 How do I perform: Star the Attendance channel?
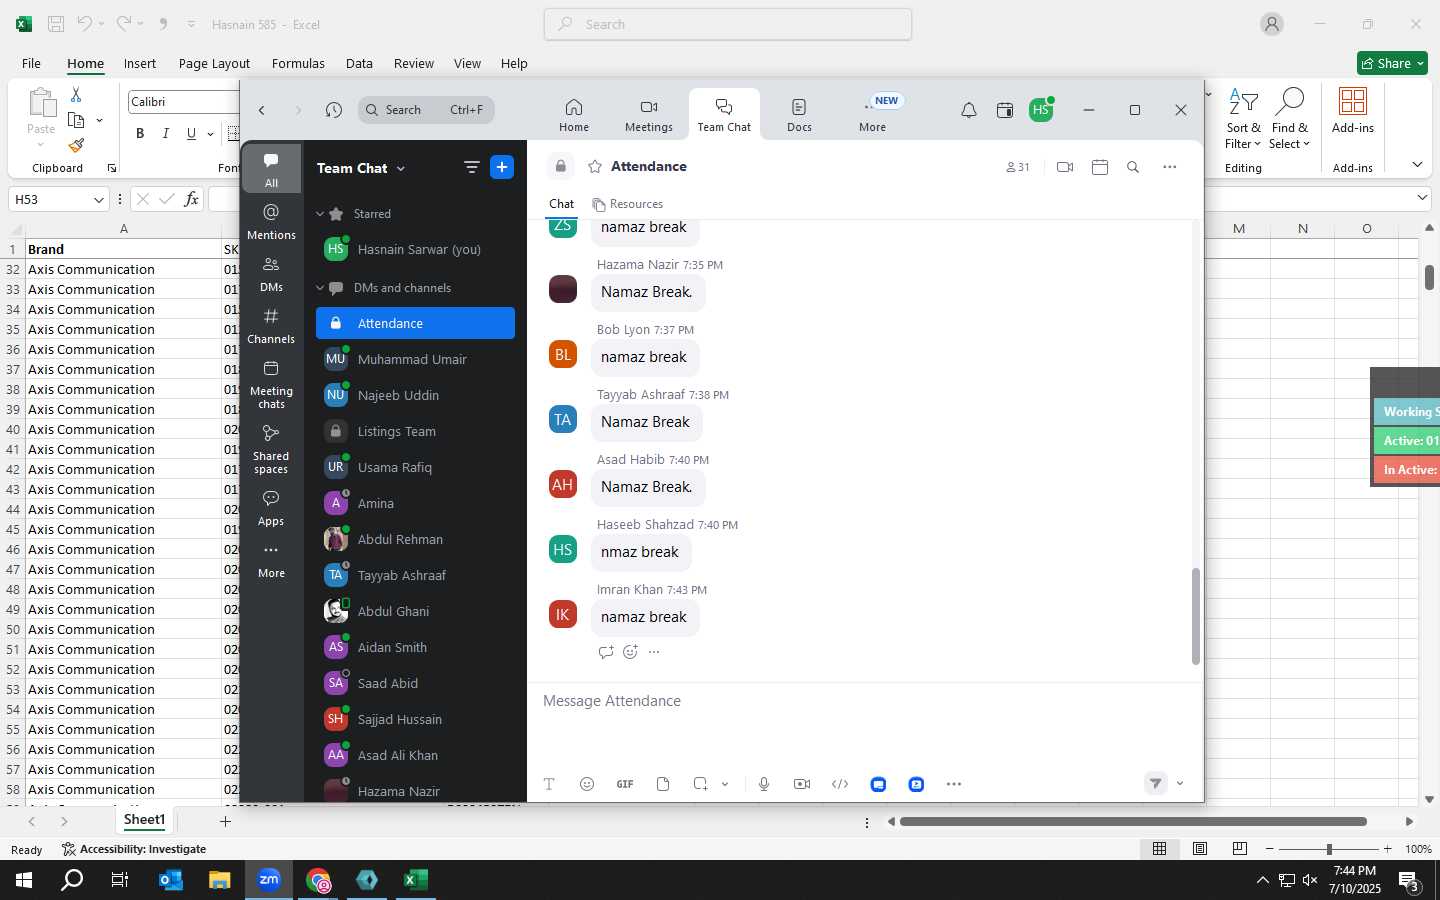(x=595, y=167)
